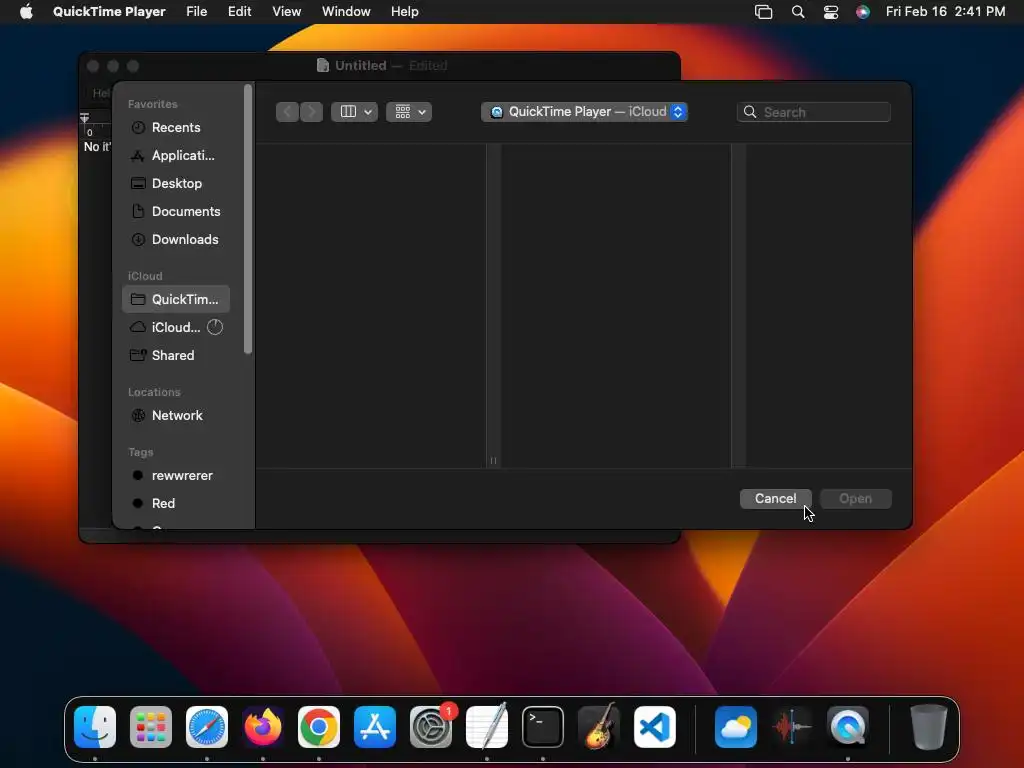Image resolution: width=1024 pixels, height=768 pixels.
Task: Click the Cancel button
Action: pyautogui.click(x=775, y=498)
